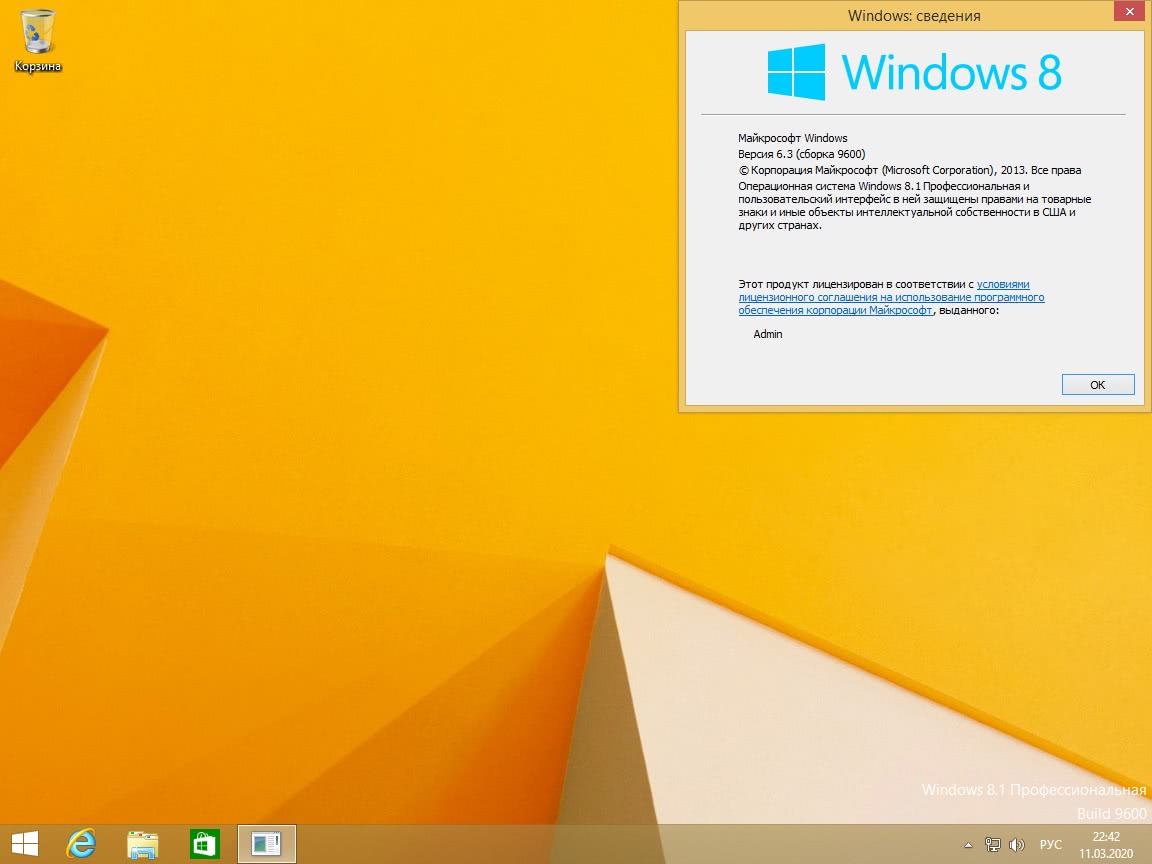
Task: Click the winver window taskbar button
Action: [267, 844]
